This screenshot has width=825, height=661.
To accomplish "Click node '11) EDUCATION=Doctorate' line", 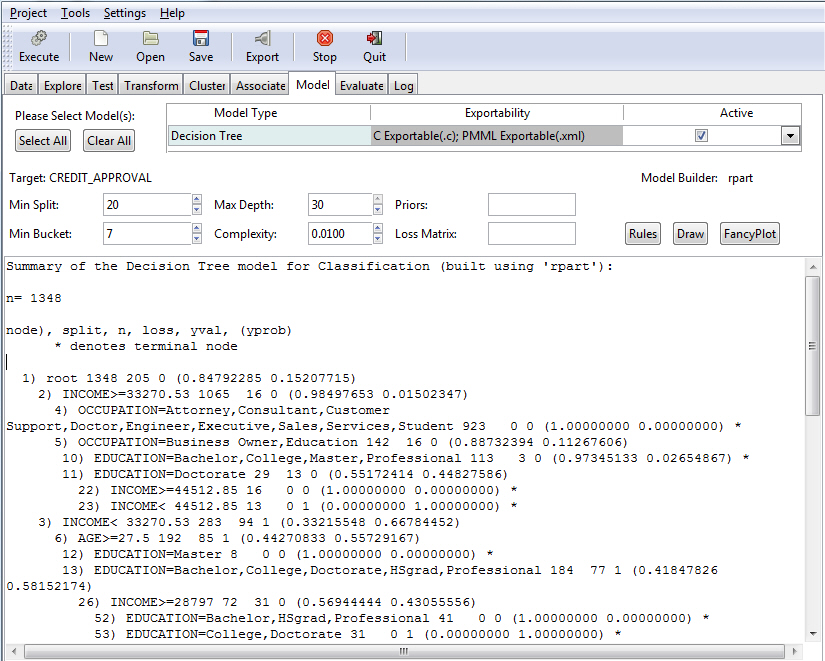I will 285,474.
